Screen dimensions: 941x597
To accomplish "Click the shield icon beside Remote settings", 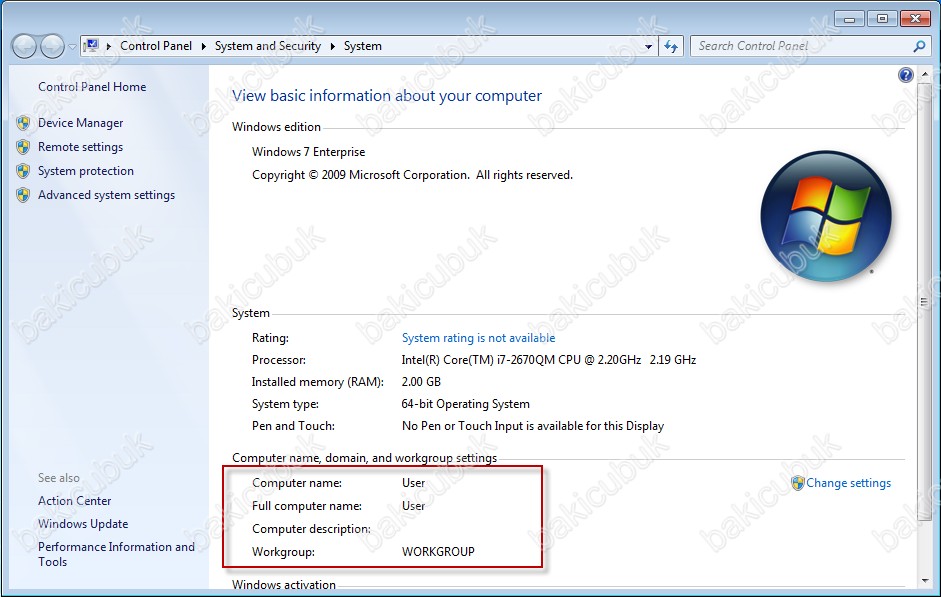I will (x=23, y=148).
